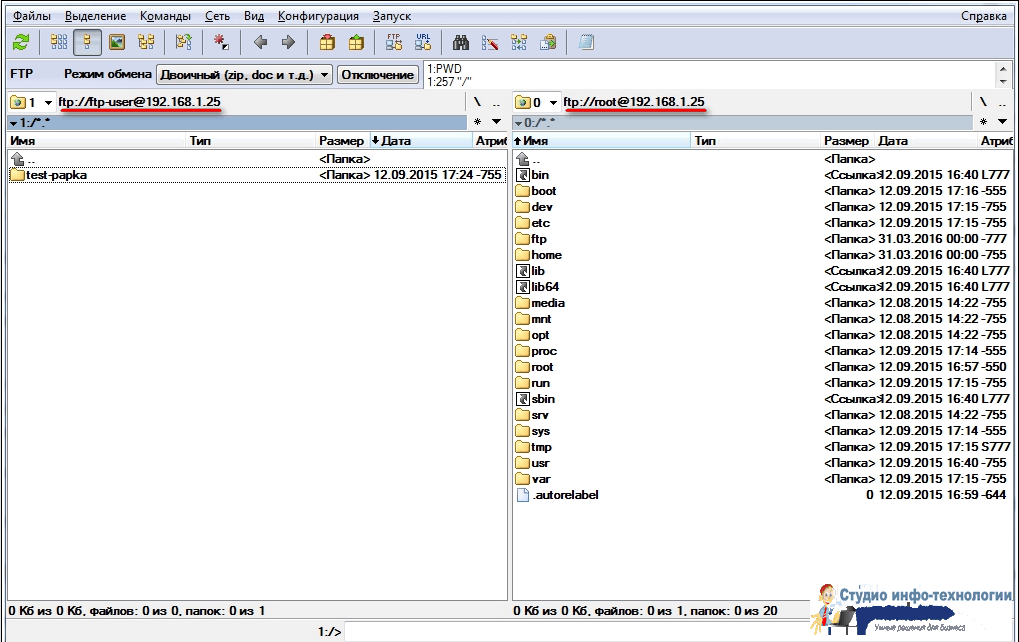The image size is (1019, 642).
Task: Go back using the left arrow icon
Action: [260, 42]
